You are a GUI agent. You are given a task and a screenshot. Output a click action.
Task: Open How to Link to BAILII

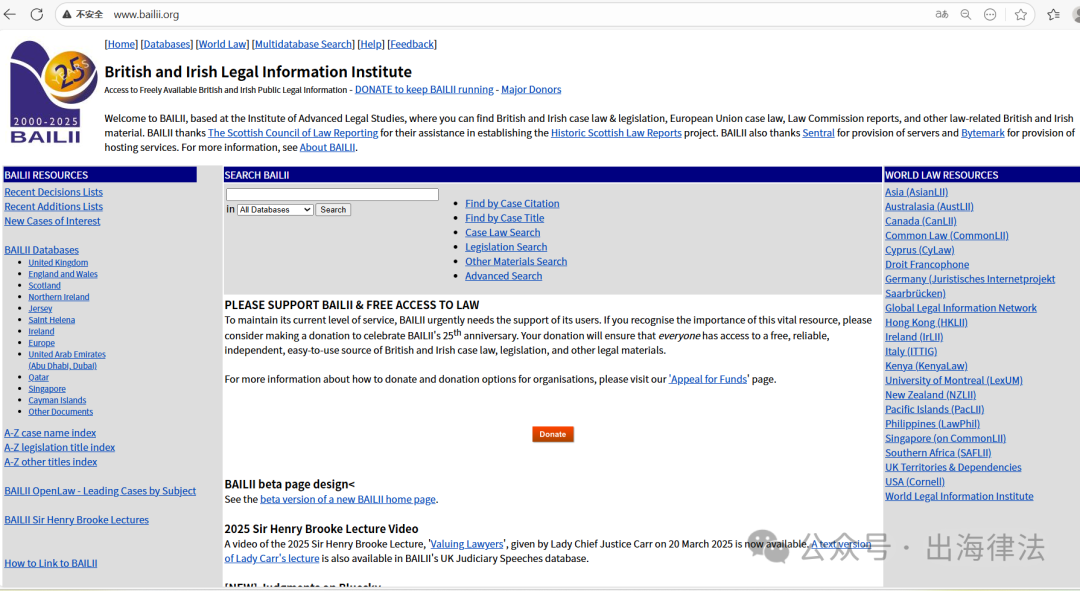(51, 563)
